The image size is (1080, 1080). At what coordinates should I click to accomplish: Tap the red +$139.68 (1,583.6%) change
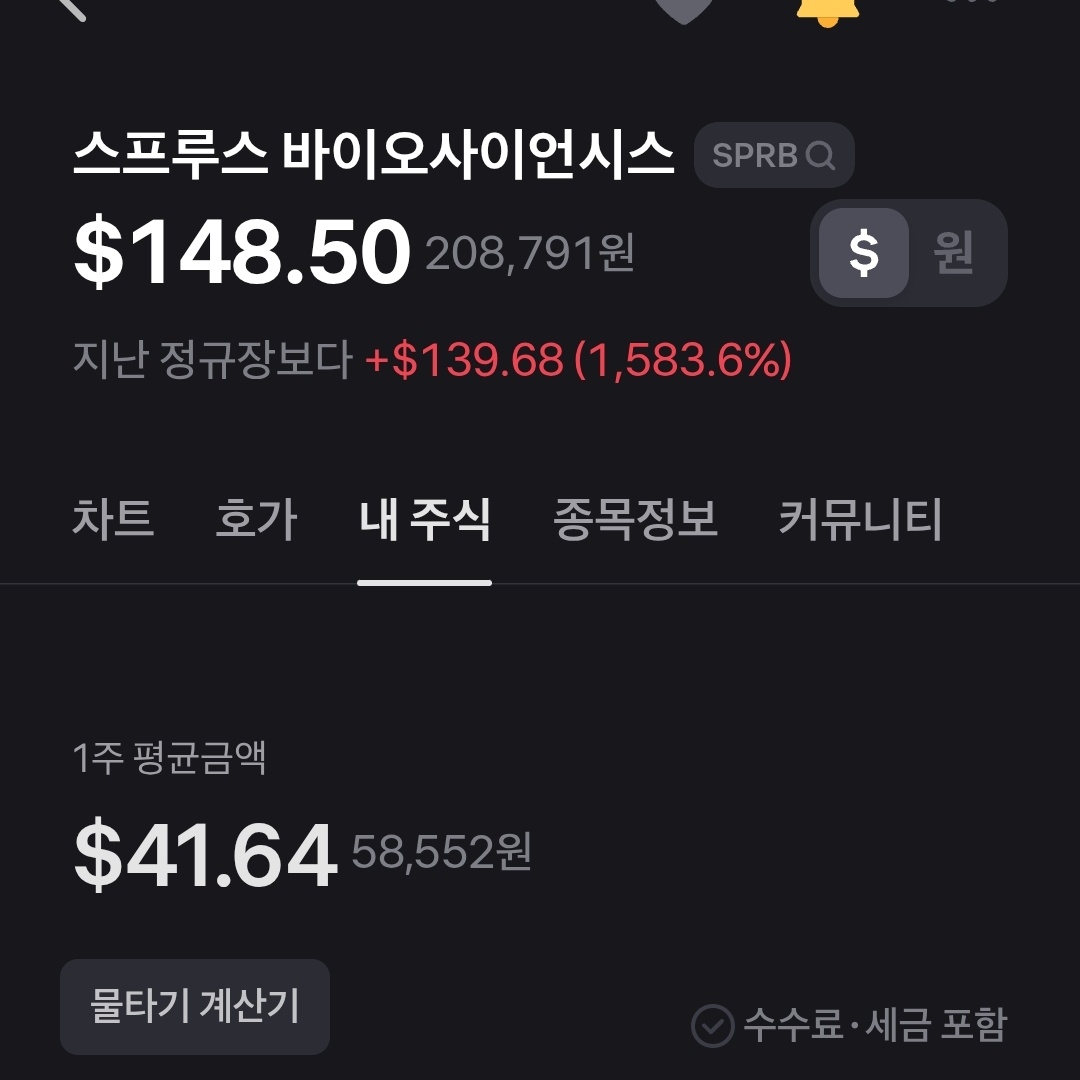(x=578, y=360)
